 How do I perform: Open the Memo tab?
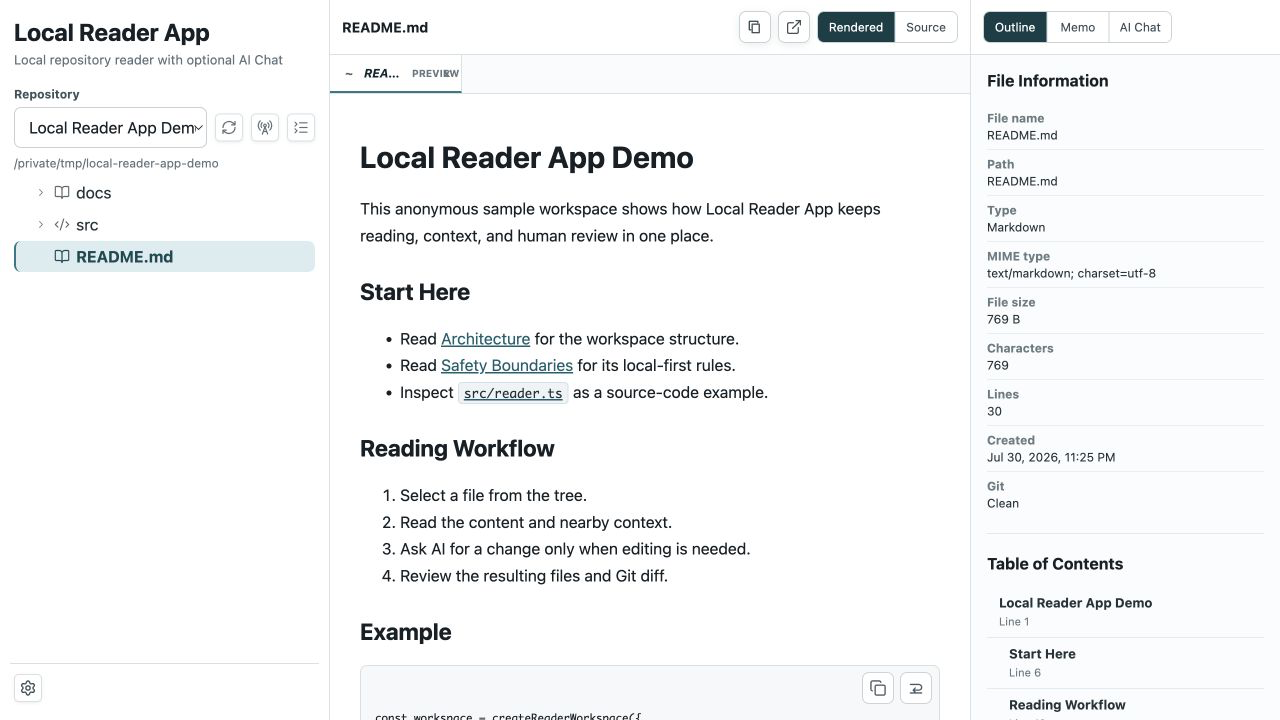coord(1078,27)
